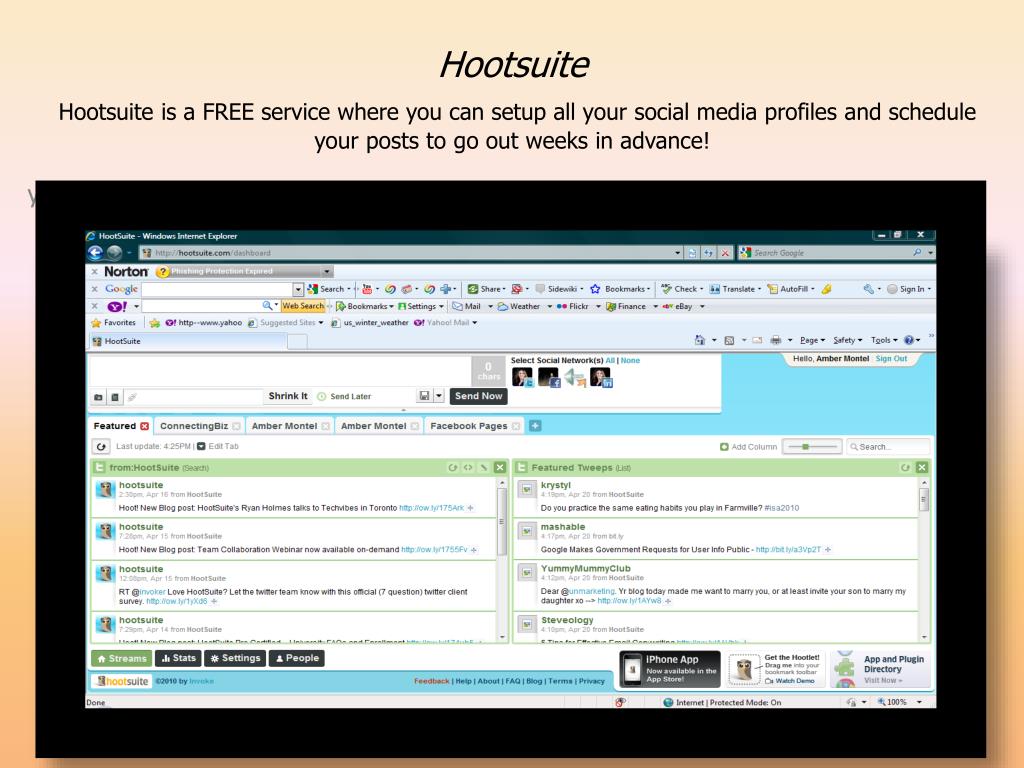Image resolution: width=1024 pixels, height=768 pixels.
Task: Click the attach image icon in composer
Action: point(98,397)
